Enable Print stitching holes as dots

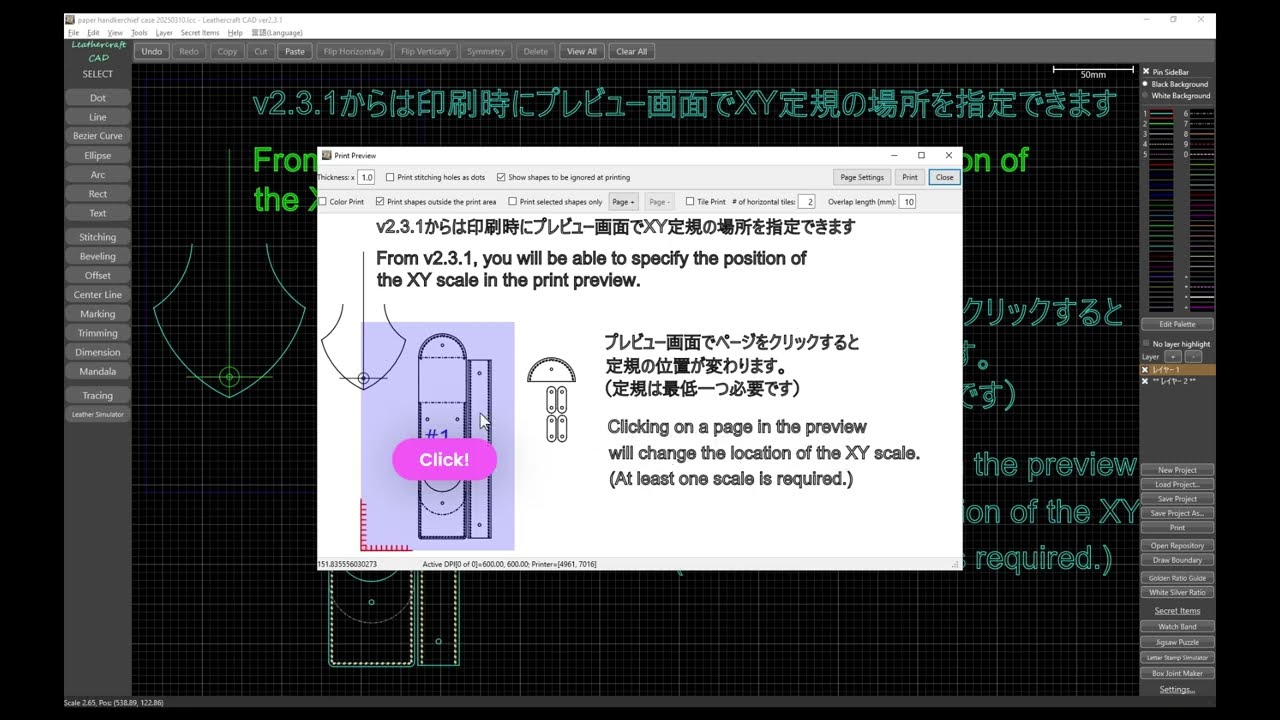coord(388,177)
